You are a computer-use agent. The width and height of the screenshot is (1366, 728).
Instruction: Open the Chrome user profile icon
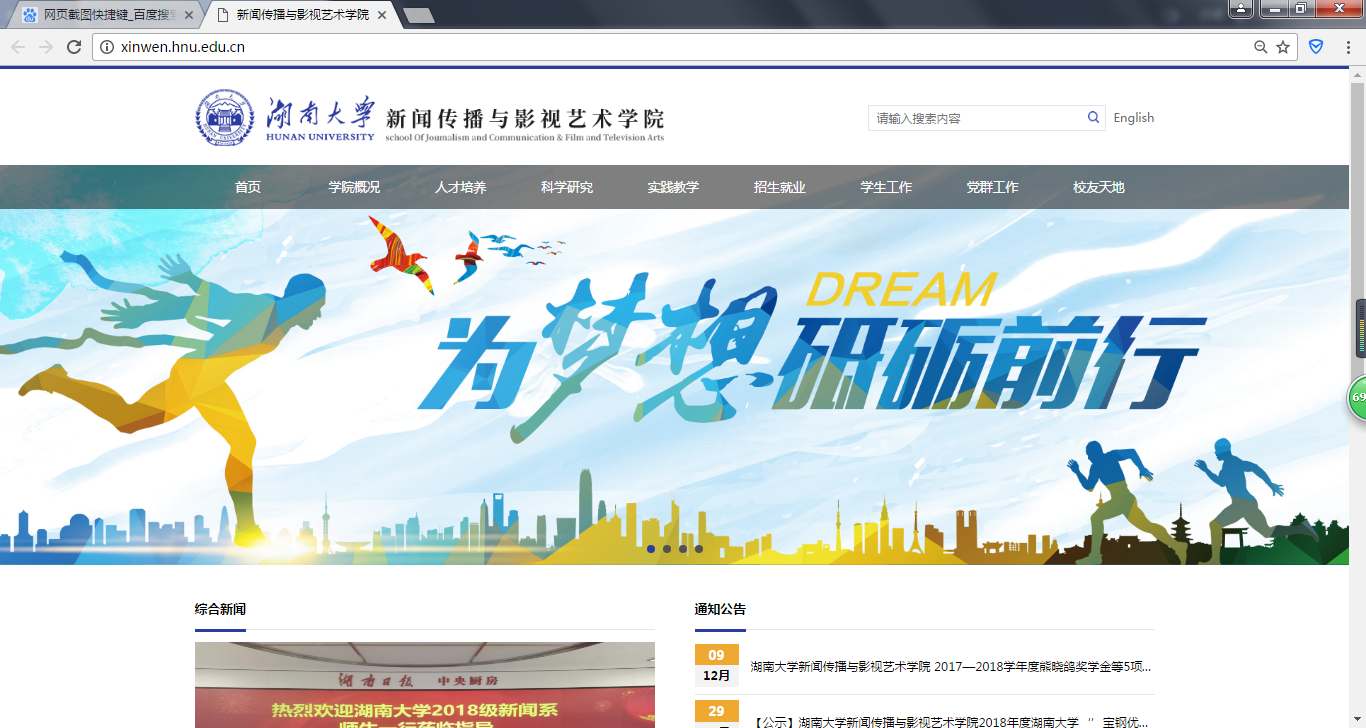click(x=1240, y=9)
